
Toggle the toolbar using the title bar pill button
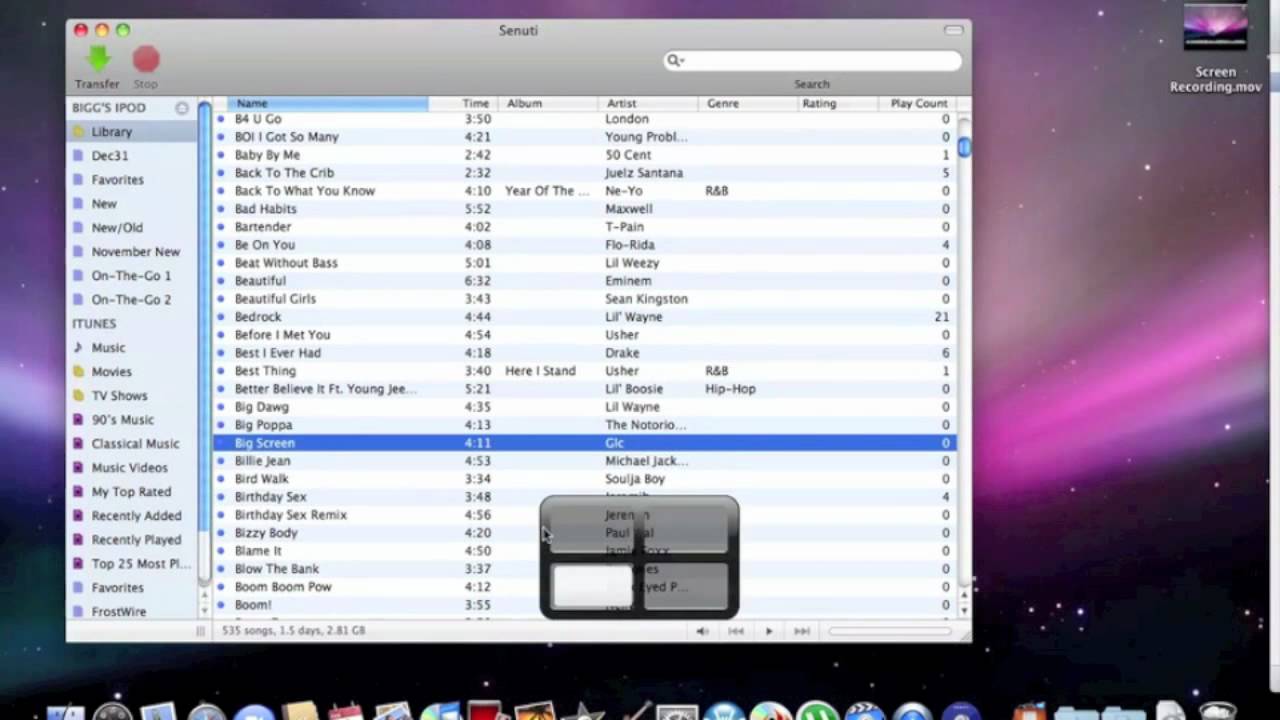pos(953,30)
